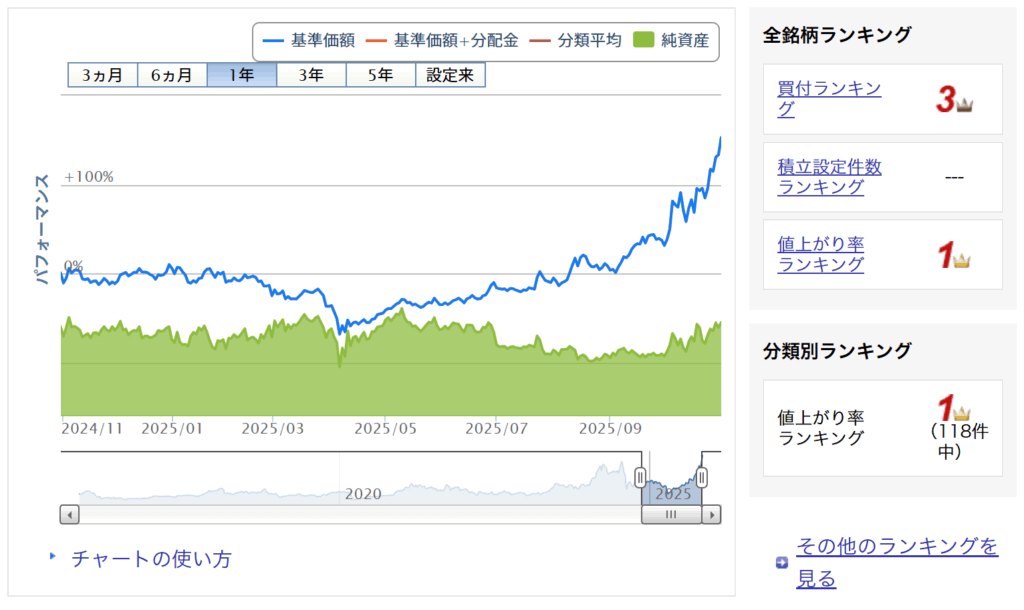Click the right range handle in the navigator
1024x610 pixels.
click(x=702, y=477)
